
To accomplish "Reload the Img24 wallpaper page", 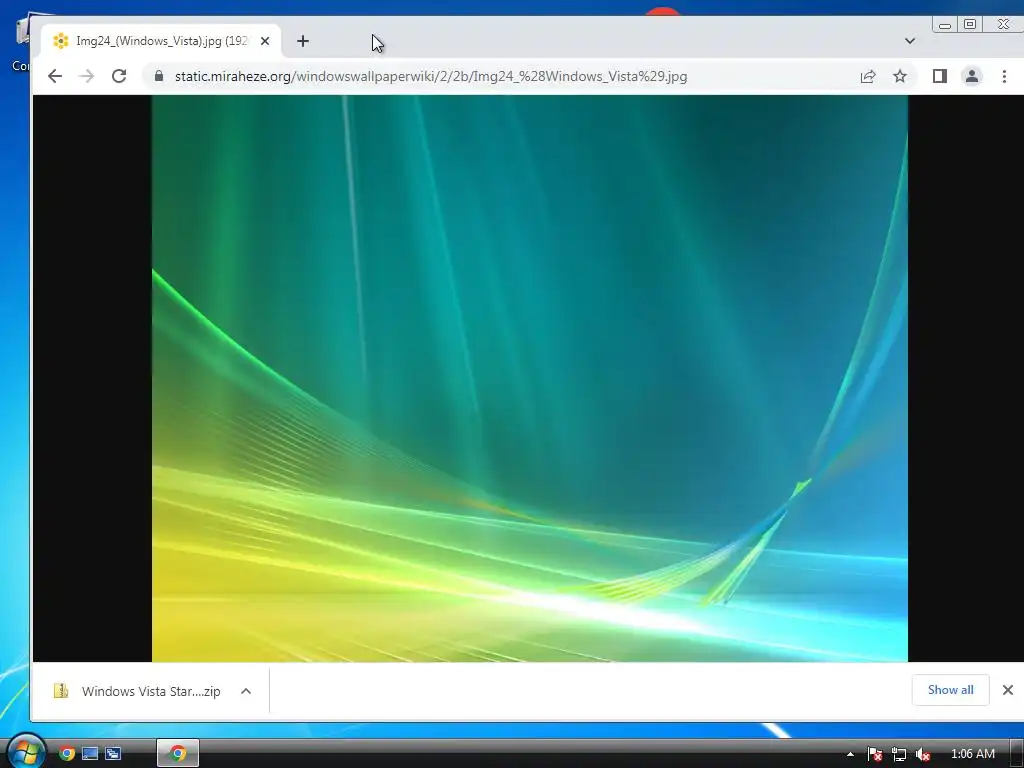I will coord(119,76).
